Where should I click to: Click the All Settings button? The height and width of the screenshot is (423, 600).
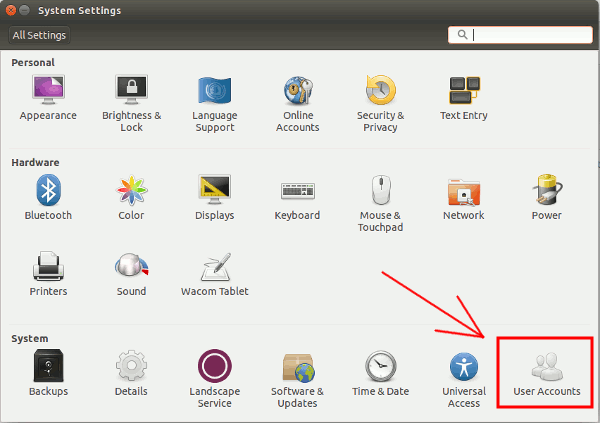pyautogui.click(x=39, y=35)
